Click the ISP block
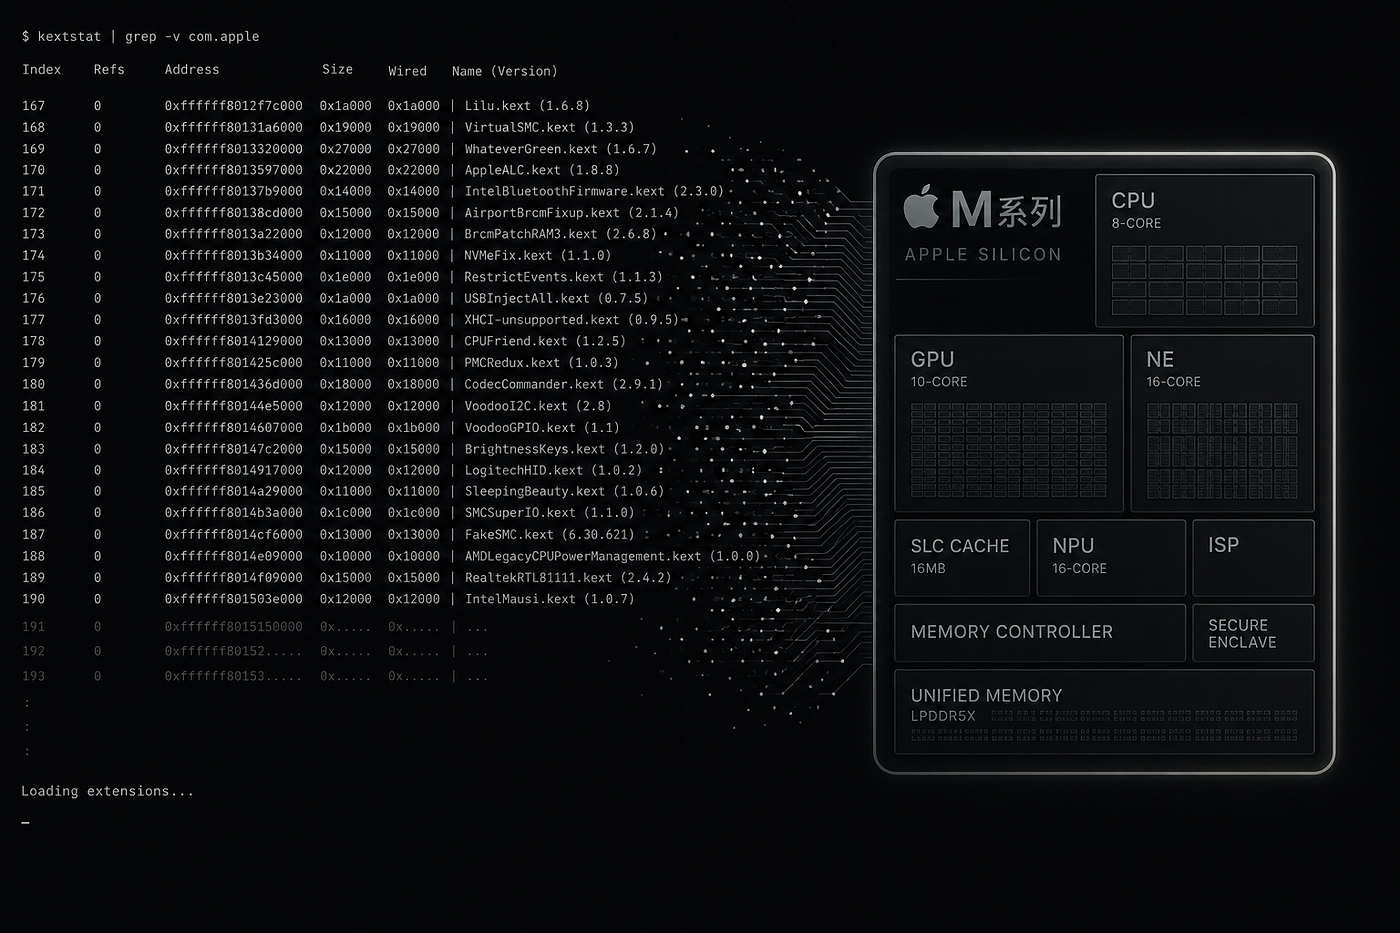The width and height of the screenshot is (1400, 933). (x=1253, y=558)
